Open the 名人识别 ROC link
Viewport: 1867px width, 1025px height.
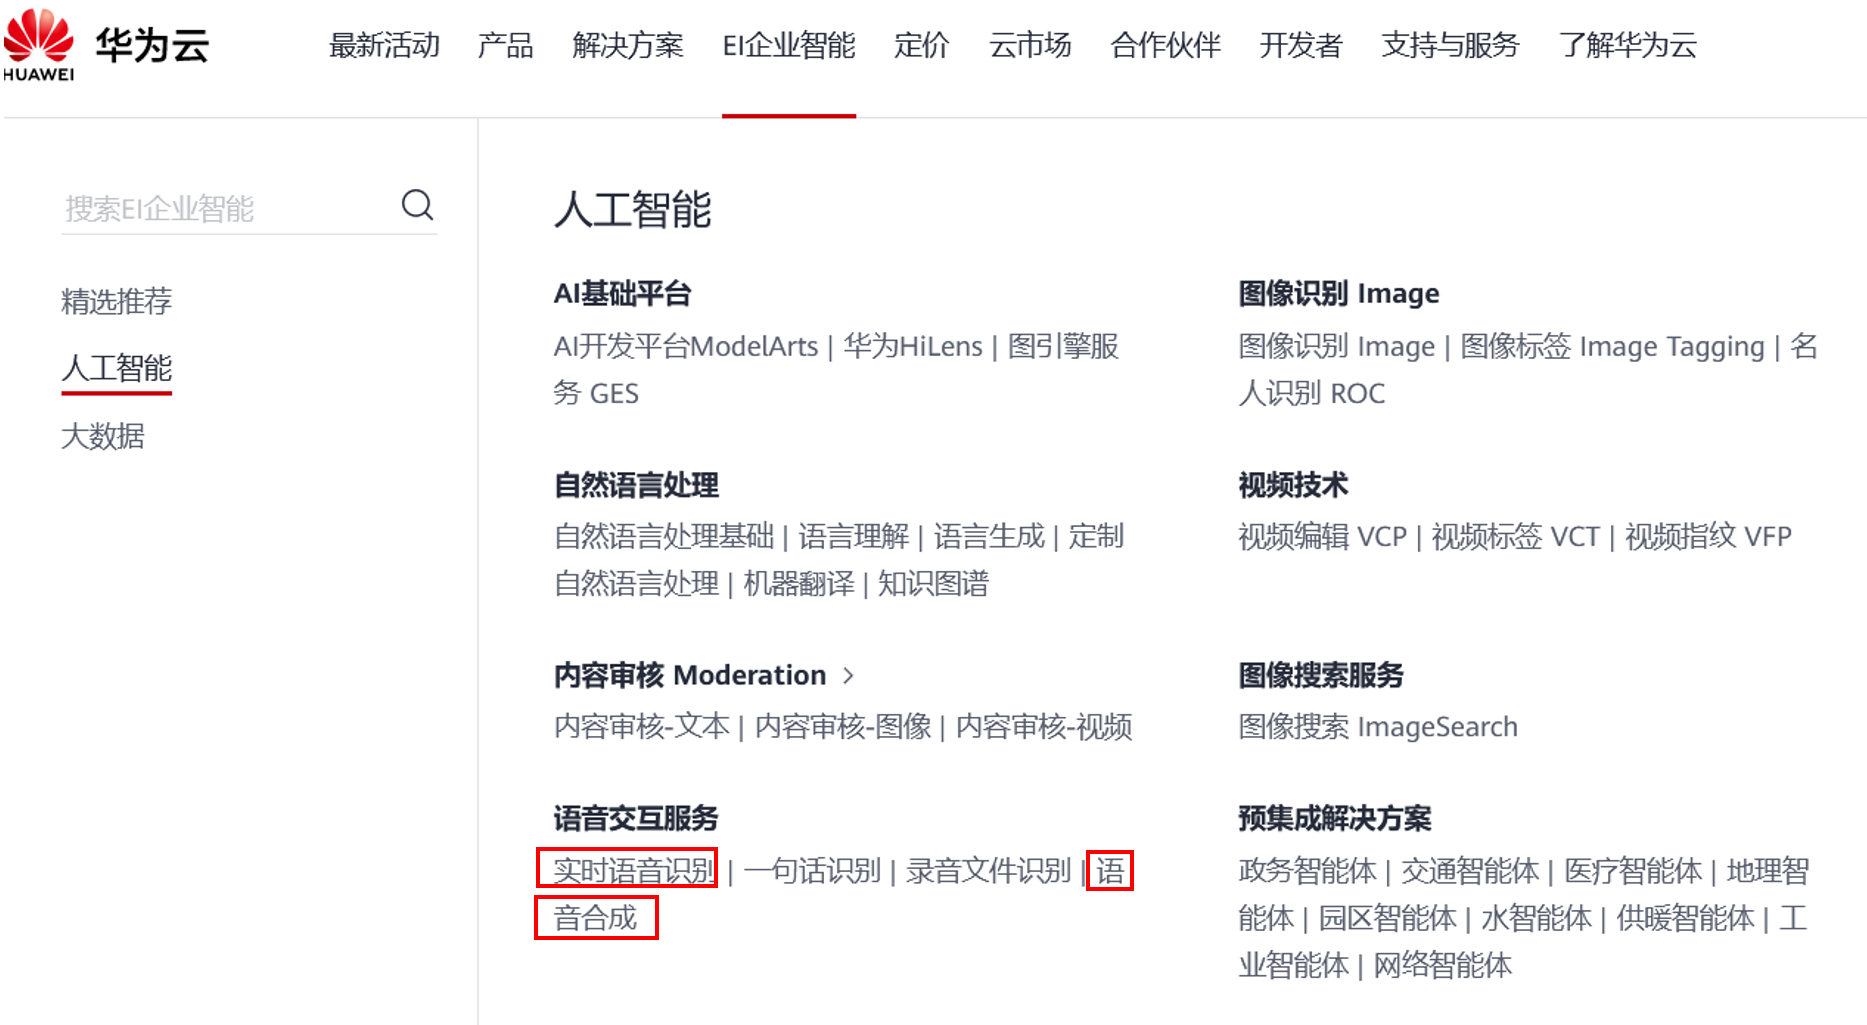[1312, 393]
